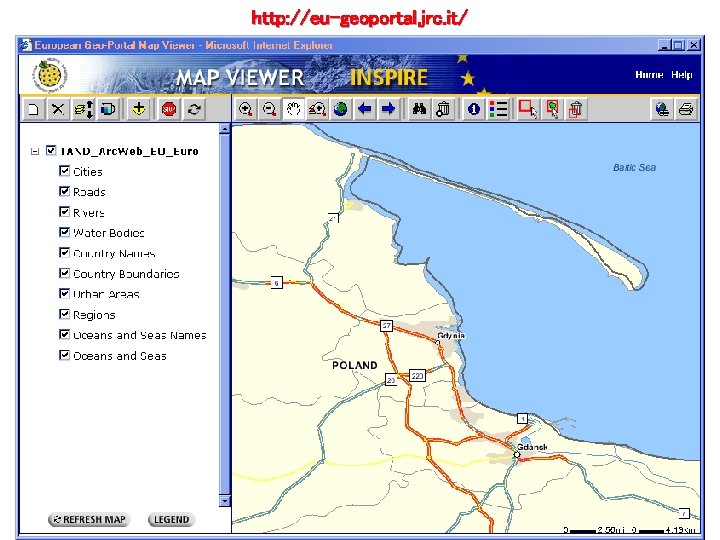Click the X remove layer icon
Screen dimensions: 720x540
(58, 109)
